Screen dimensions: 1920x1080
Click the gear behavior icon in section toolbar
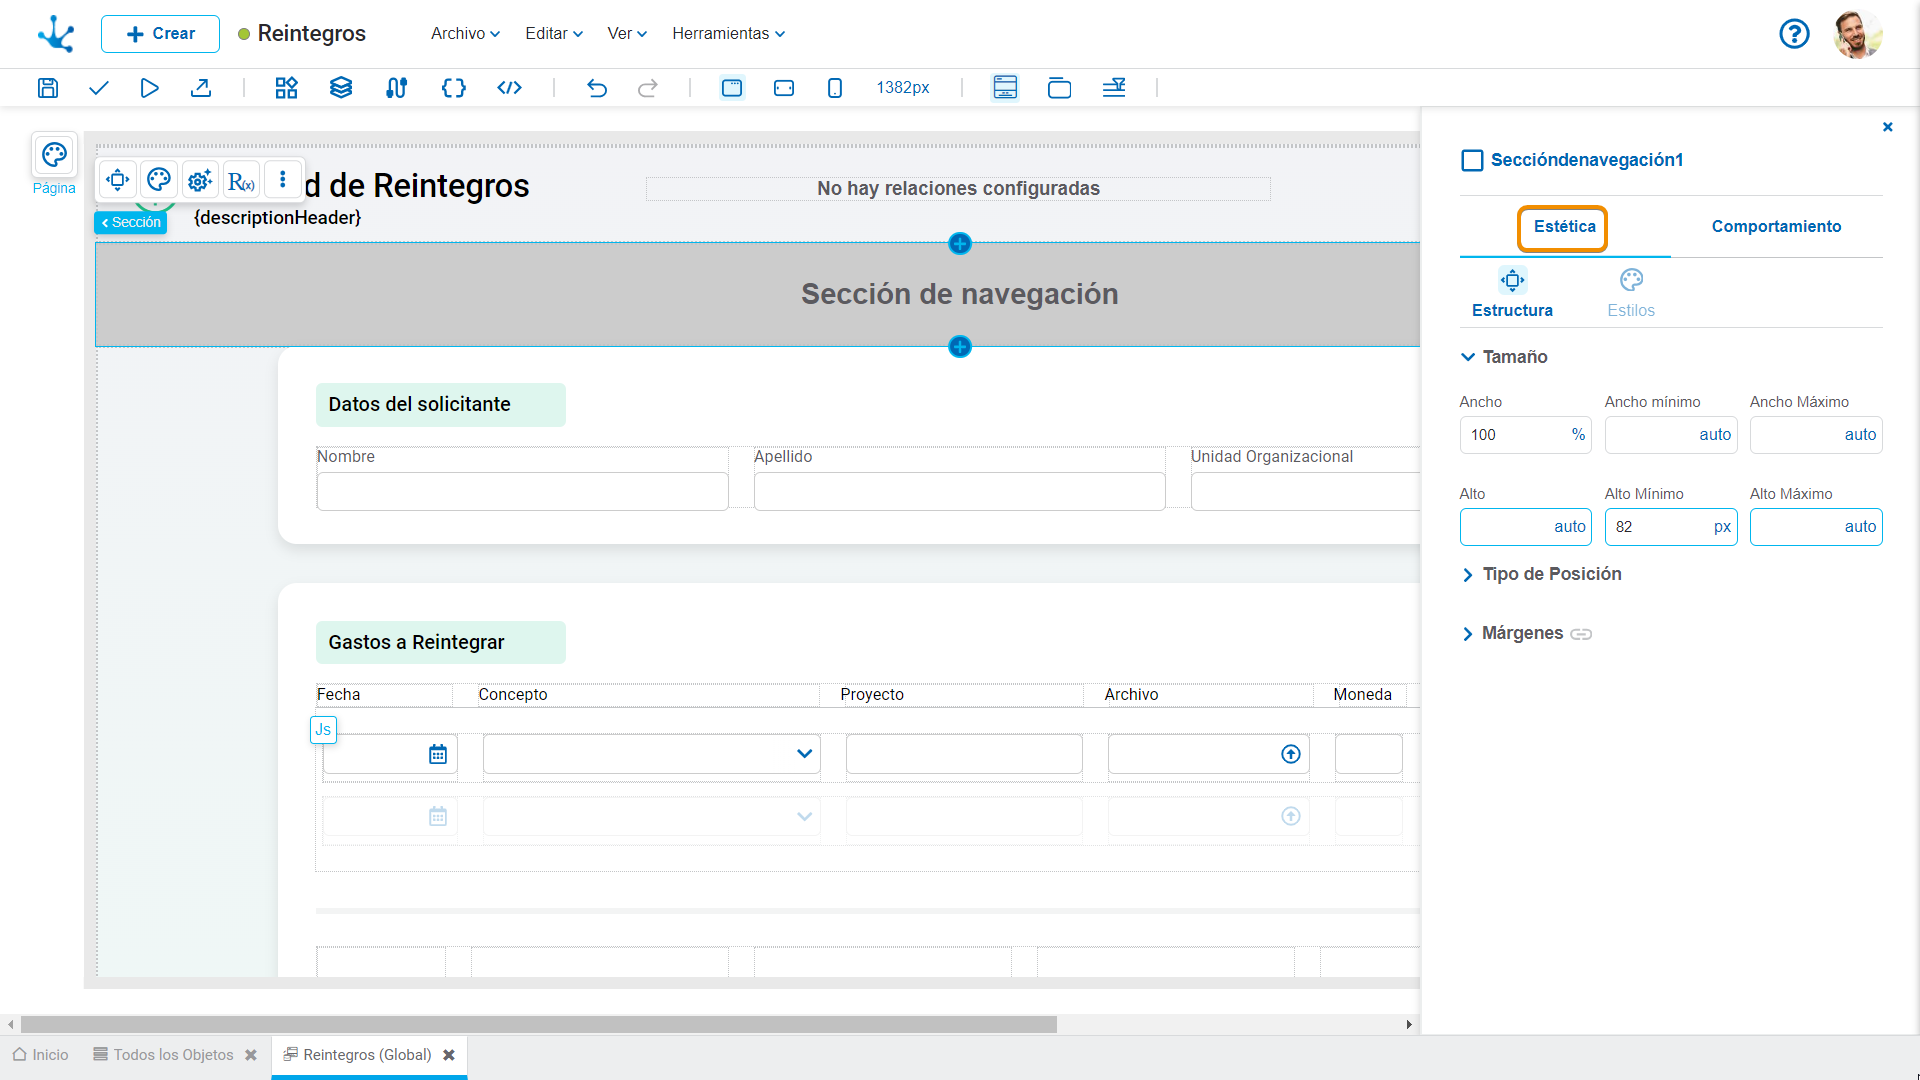(x=200, y=180)
